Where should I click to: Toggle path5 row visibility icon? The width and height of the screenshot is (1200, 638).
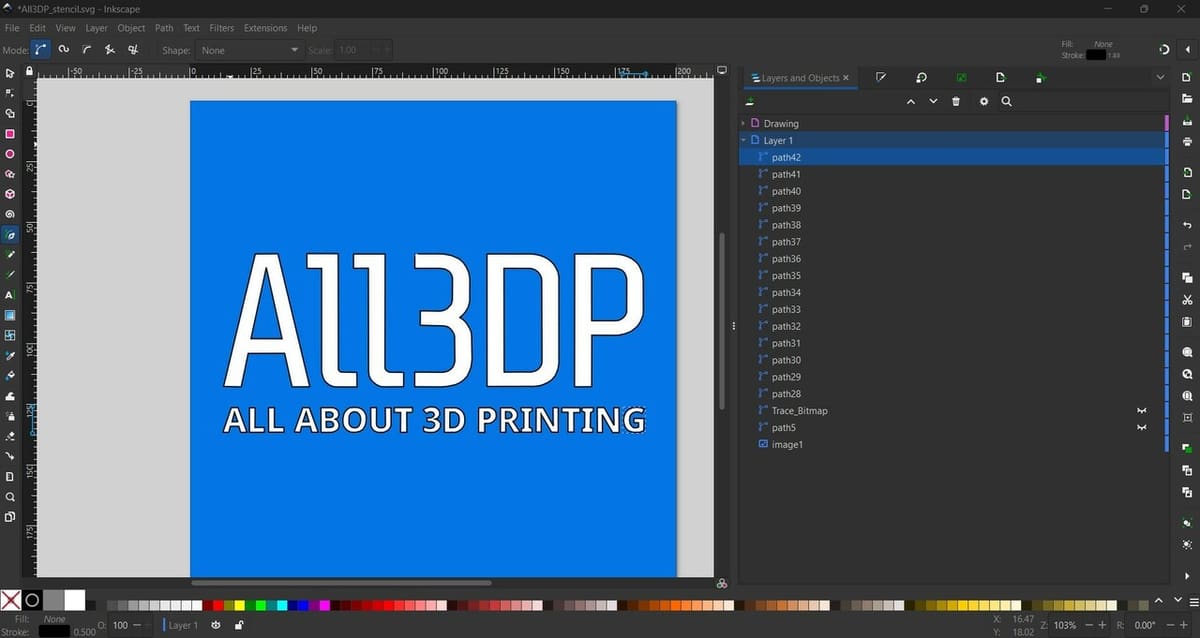[1141, 428]
